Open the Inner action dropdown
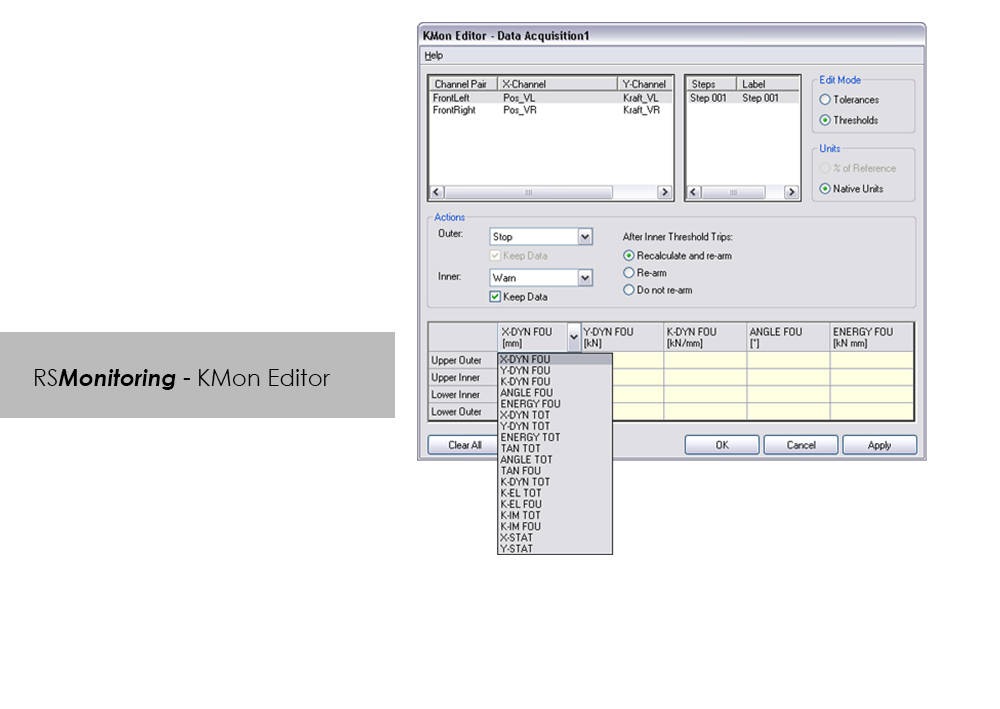 [585, 278]
